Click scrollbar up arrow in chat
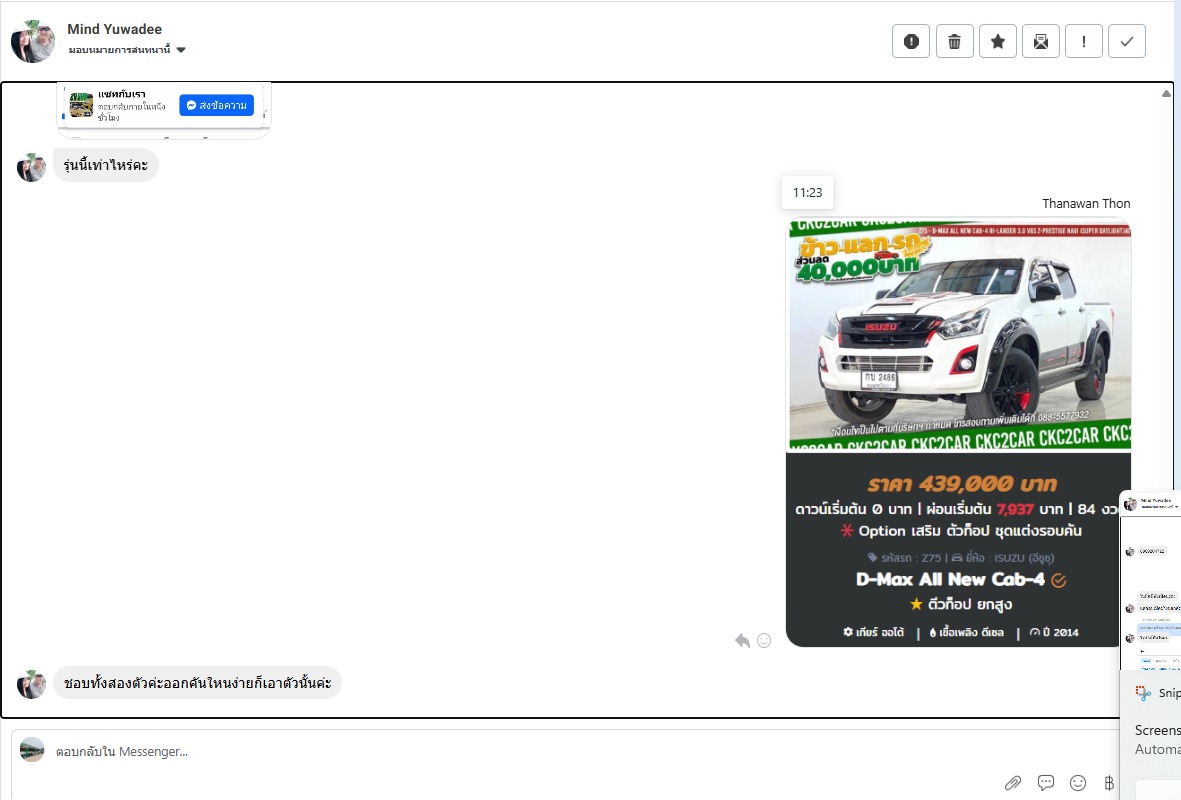 click(x=1166, y=93)
